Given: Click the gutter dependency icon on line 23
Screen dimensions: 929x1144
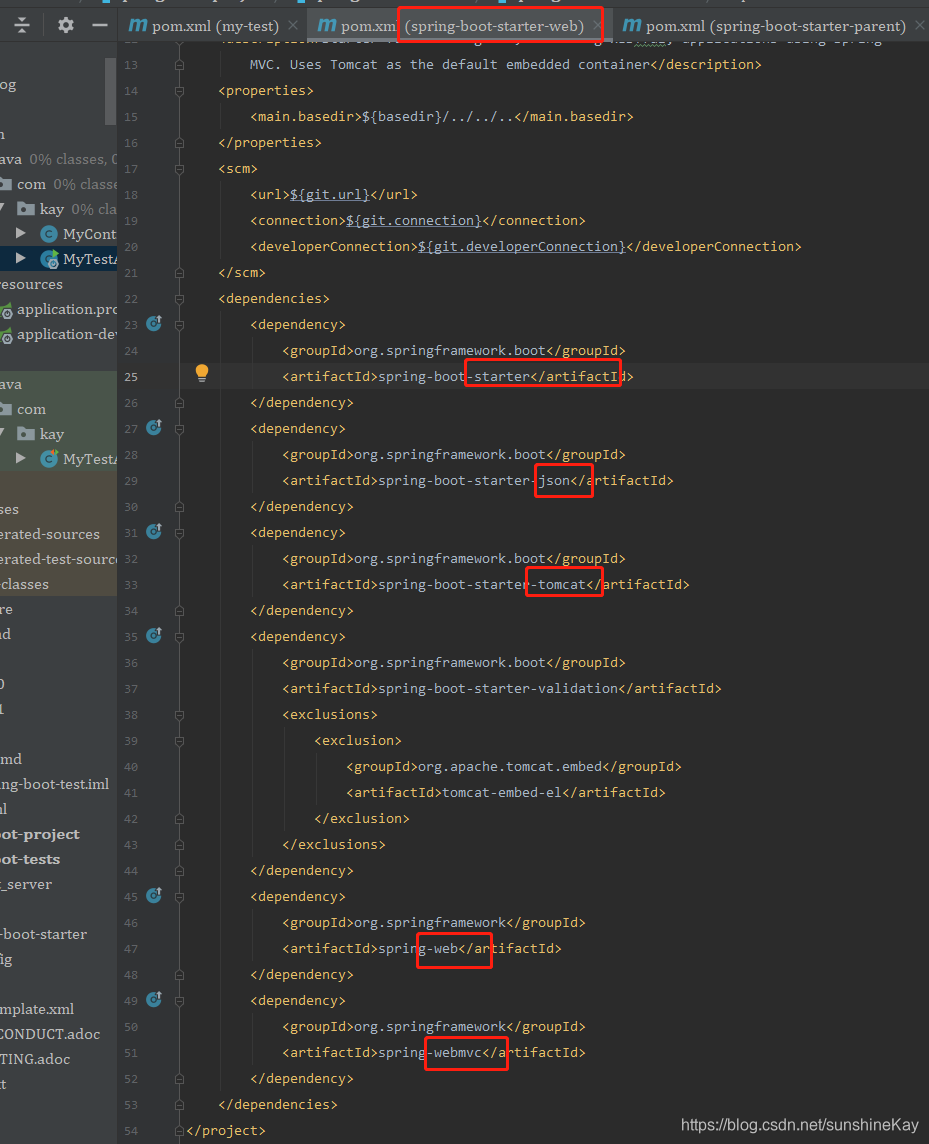Looking at the screenshot, I should 154,323.
